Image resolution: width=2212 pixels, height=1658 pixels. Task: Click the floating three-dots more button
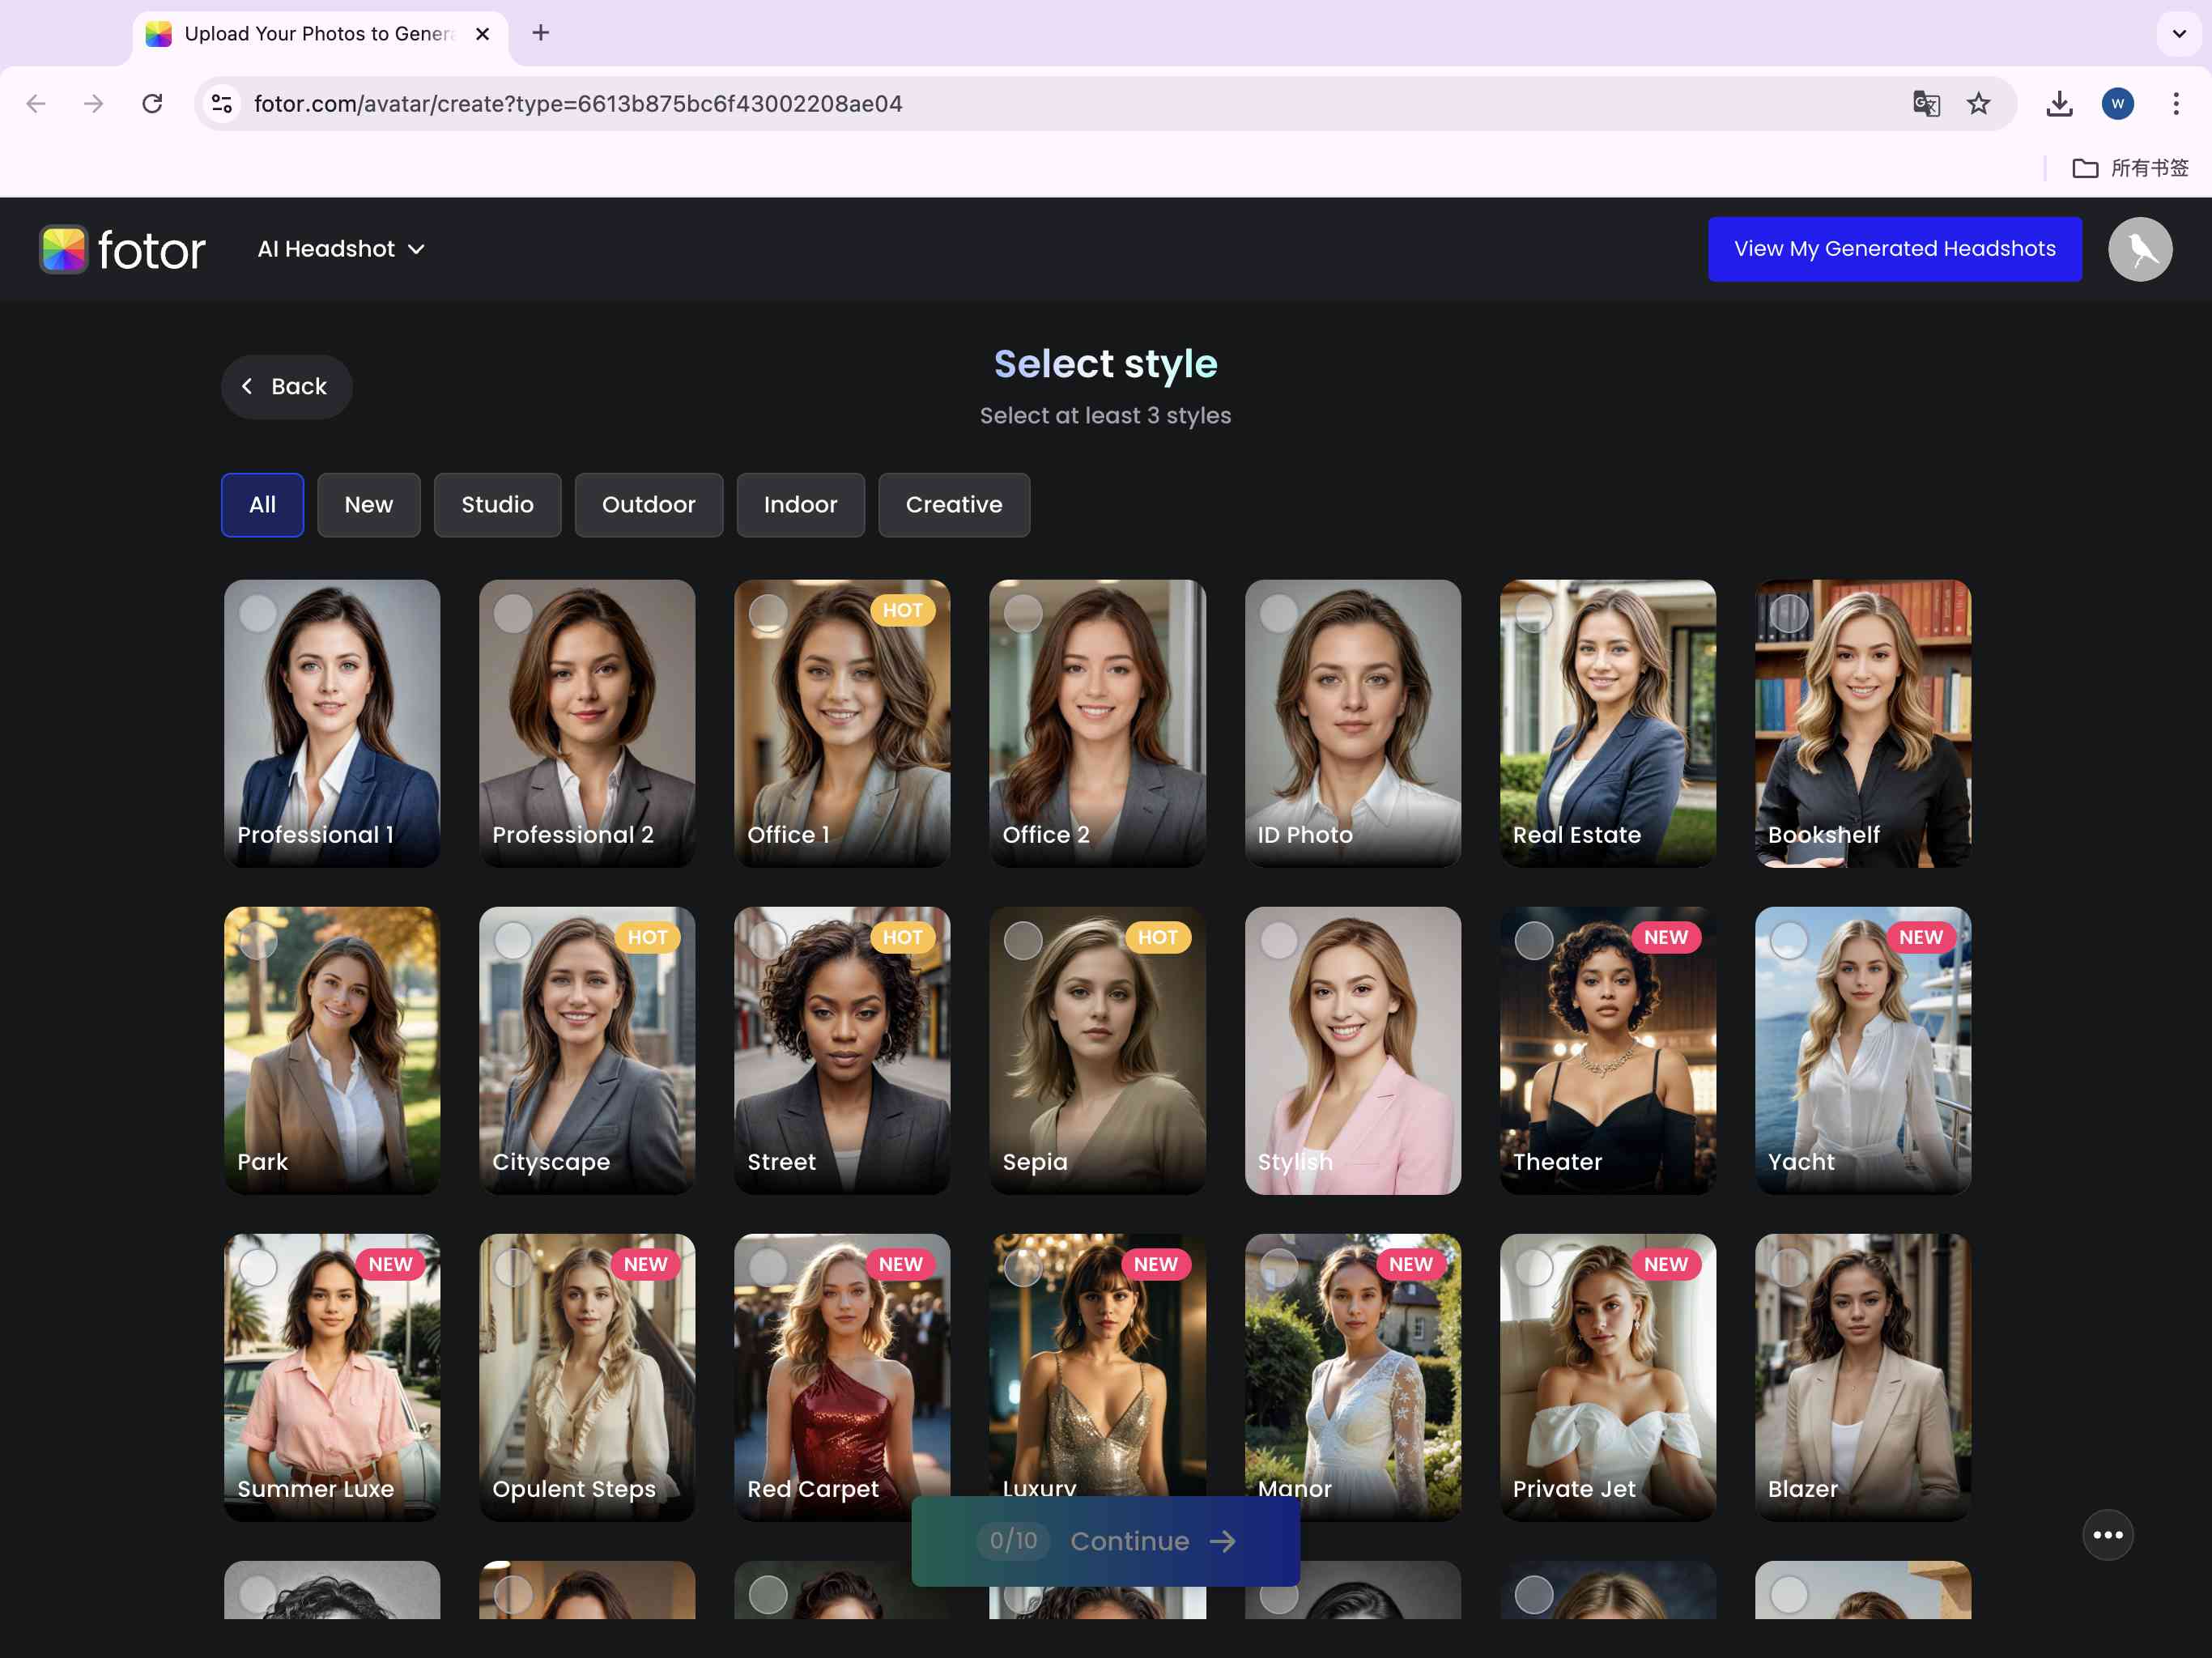[x=2108, y=1535]
